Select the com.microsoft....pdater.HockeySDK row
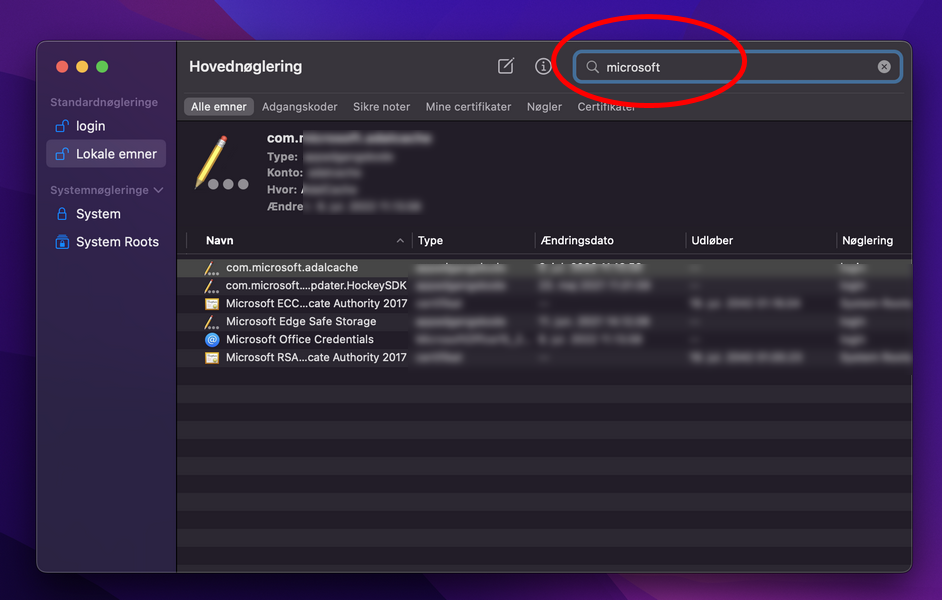Viewport: 942px width, 600px height. tap(544, 285)
